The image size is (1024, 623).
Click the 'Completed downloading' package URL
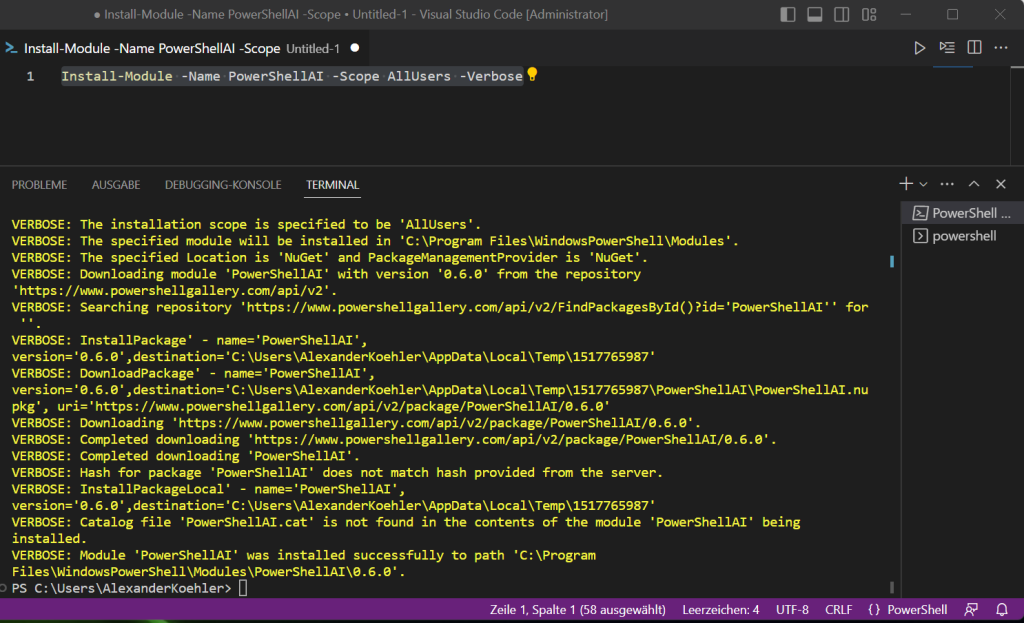click(510, 439)
